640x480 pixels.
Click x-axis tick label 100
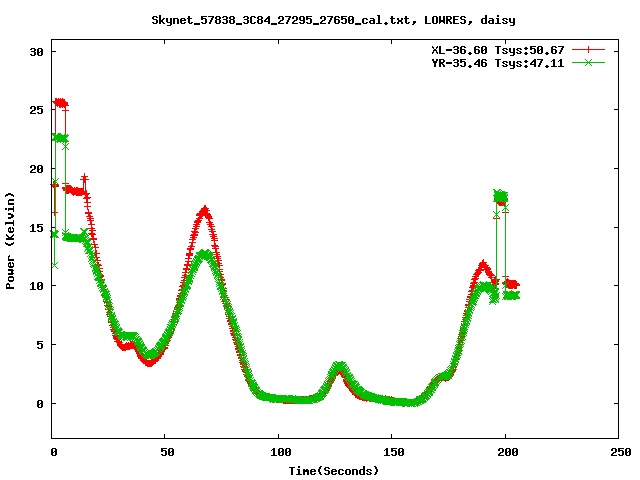[x=280, y=452]
